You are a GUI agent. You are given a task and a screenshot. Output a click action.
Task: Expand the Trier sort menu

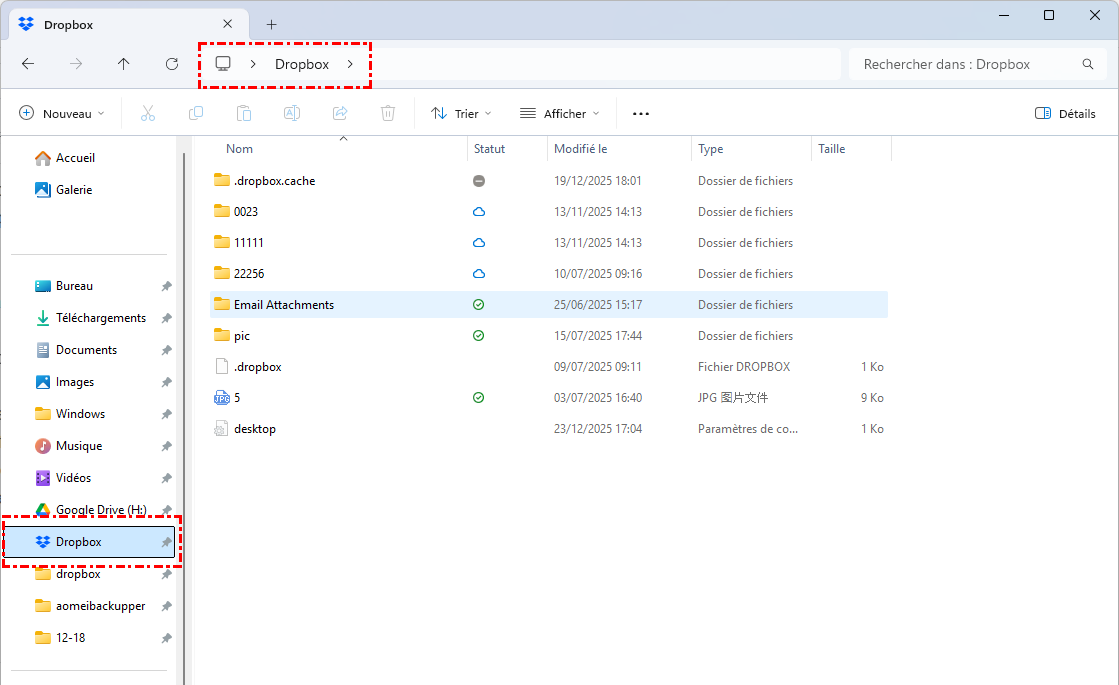(461, 114)
